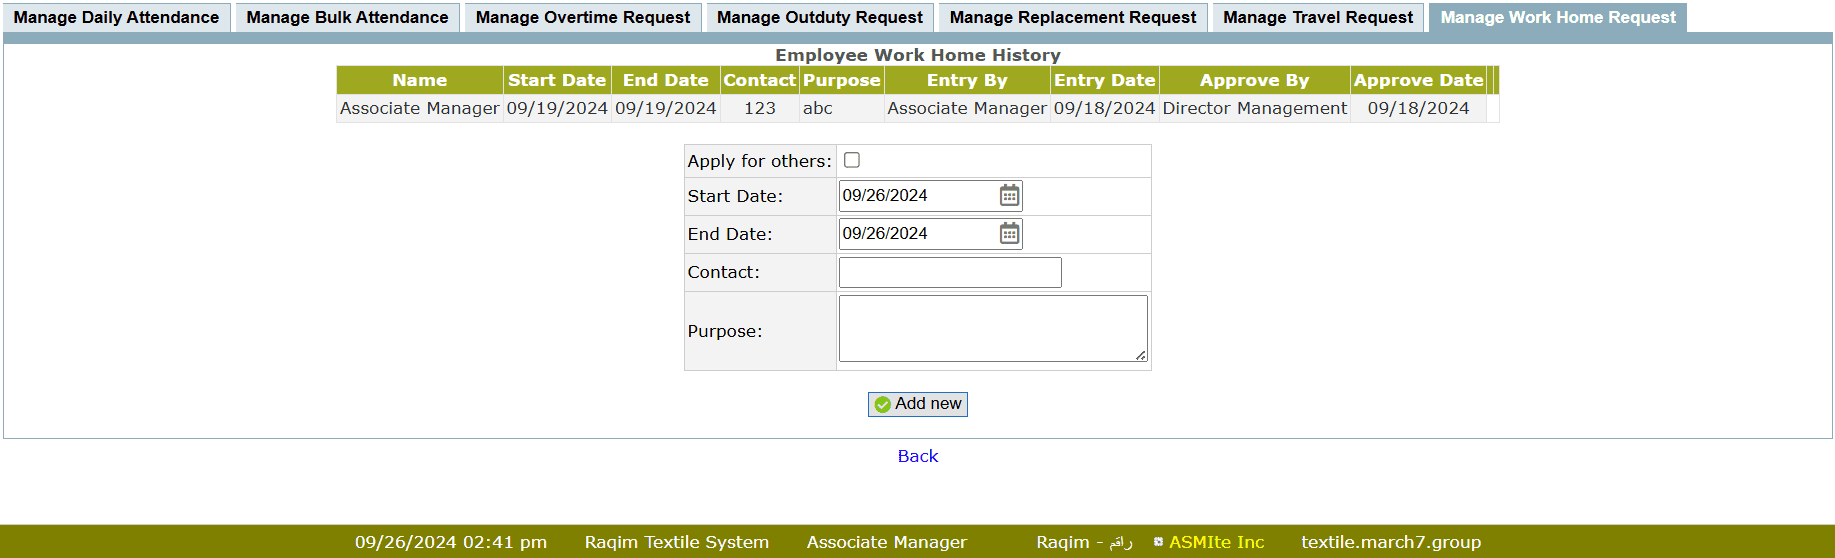Follow the Back link
Image resolution: width=1835 pixels, height=558 pixels.
(917, 456)
